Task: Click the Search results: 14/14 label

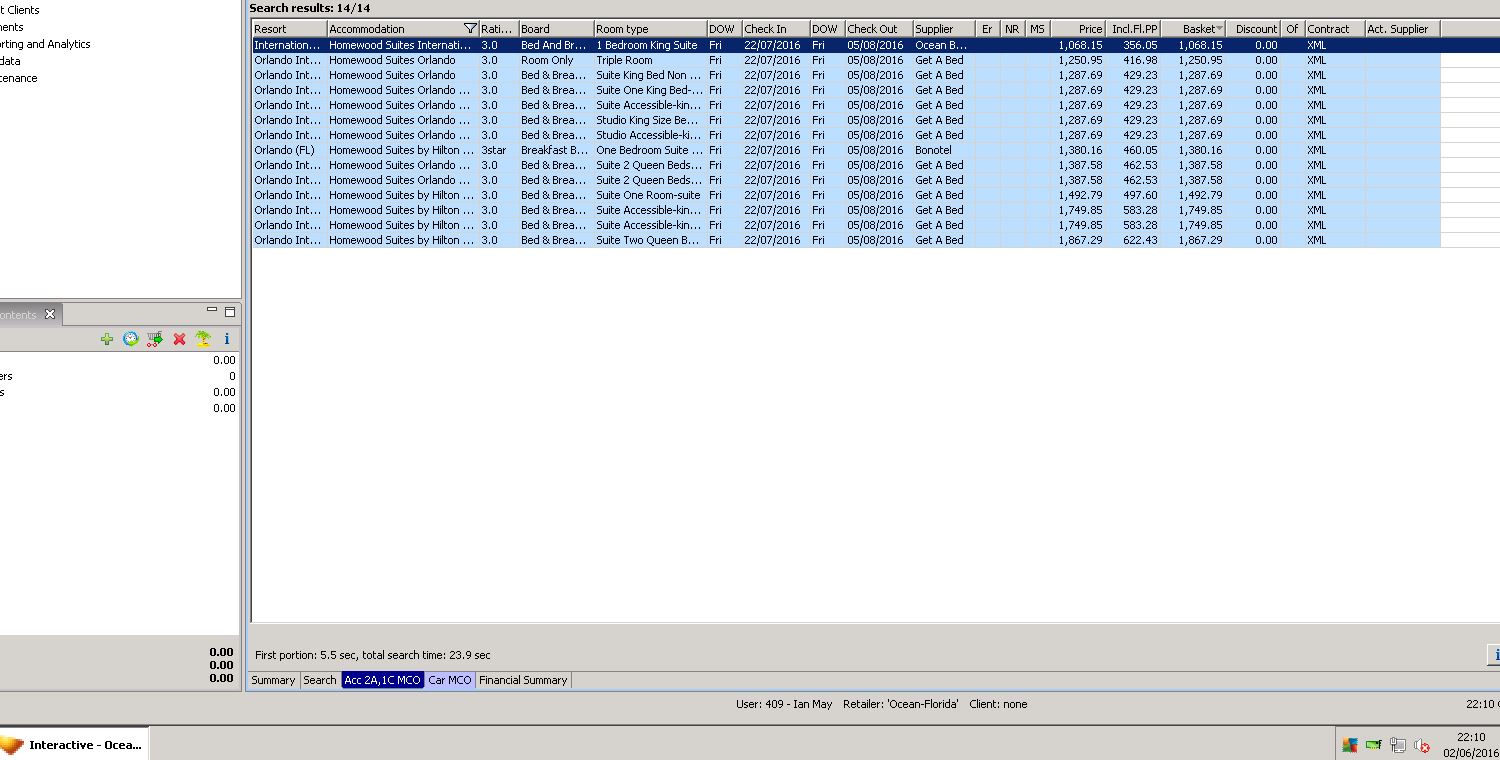Action: 310,8
